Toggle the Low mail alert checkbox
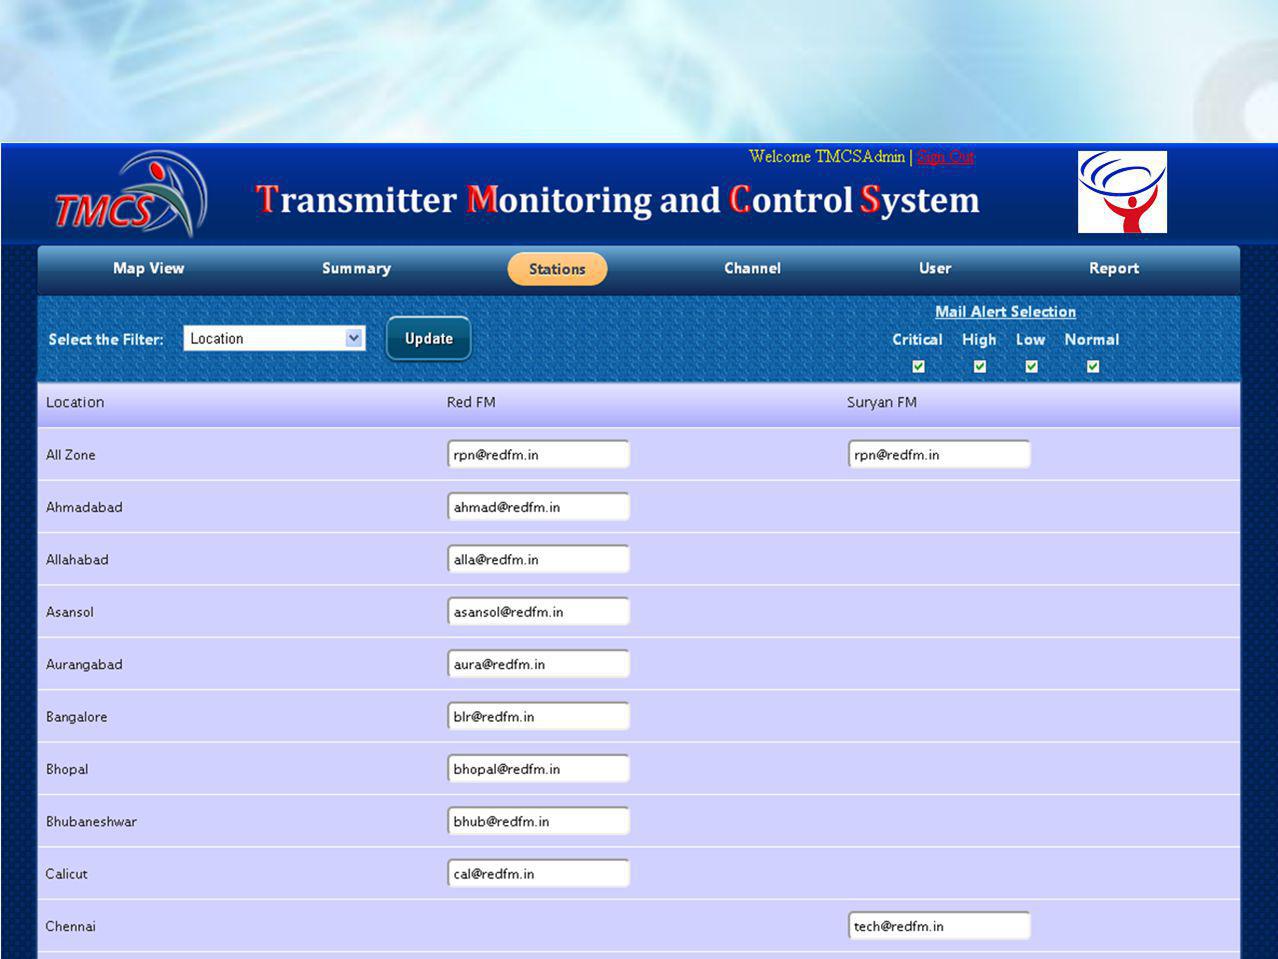Viewport: 1278px width, 959px height. point(1031,367)
